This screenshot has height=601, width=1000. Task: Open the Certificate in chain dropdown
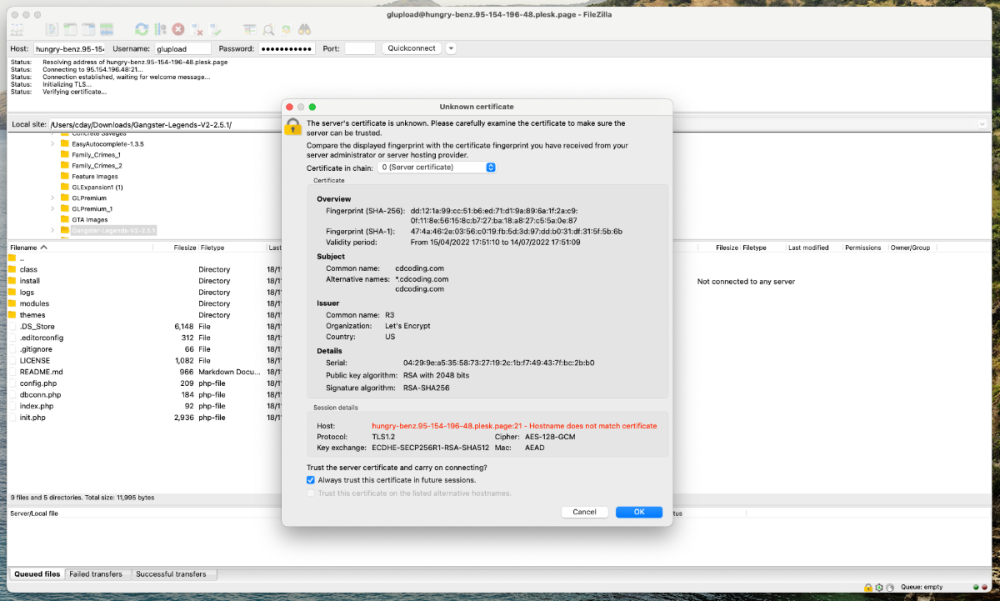pos(440,167)
